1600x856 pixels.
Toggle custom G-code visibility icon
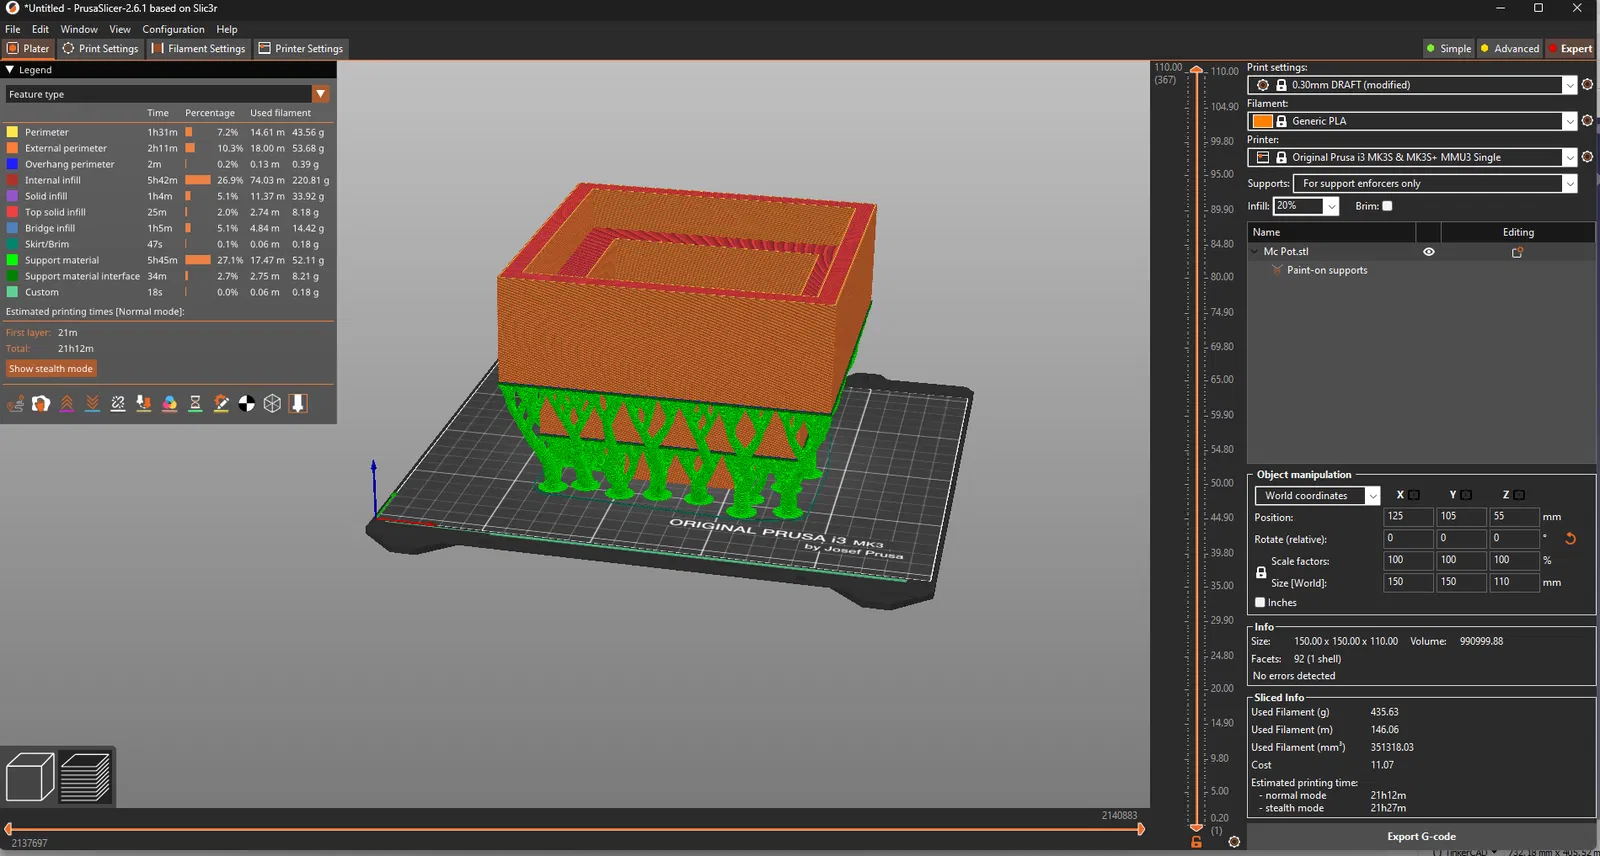pyautogui.click(x=221, y=403)
